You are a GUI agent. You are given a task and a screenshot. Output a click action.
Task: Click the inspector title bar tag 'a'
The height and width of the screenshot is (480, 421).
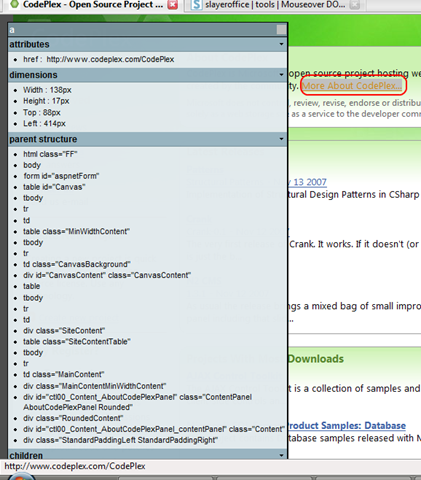click(12, 30)
